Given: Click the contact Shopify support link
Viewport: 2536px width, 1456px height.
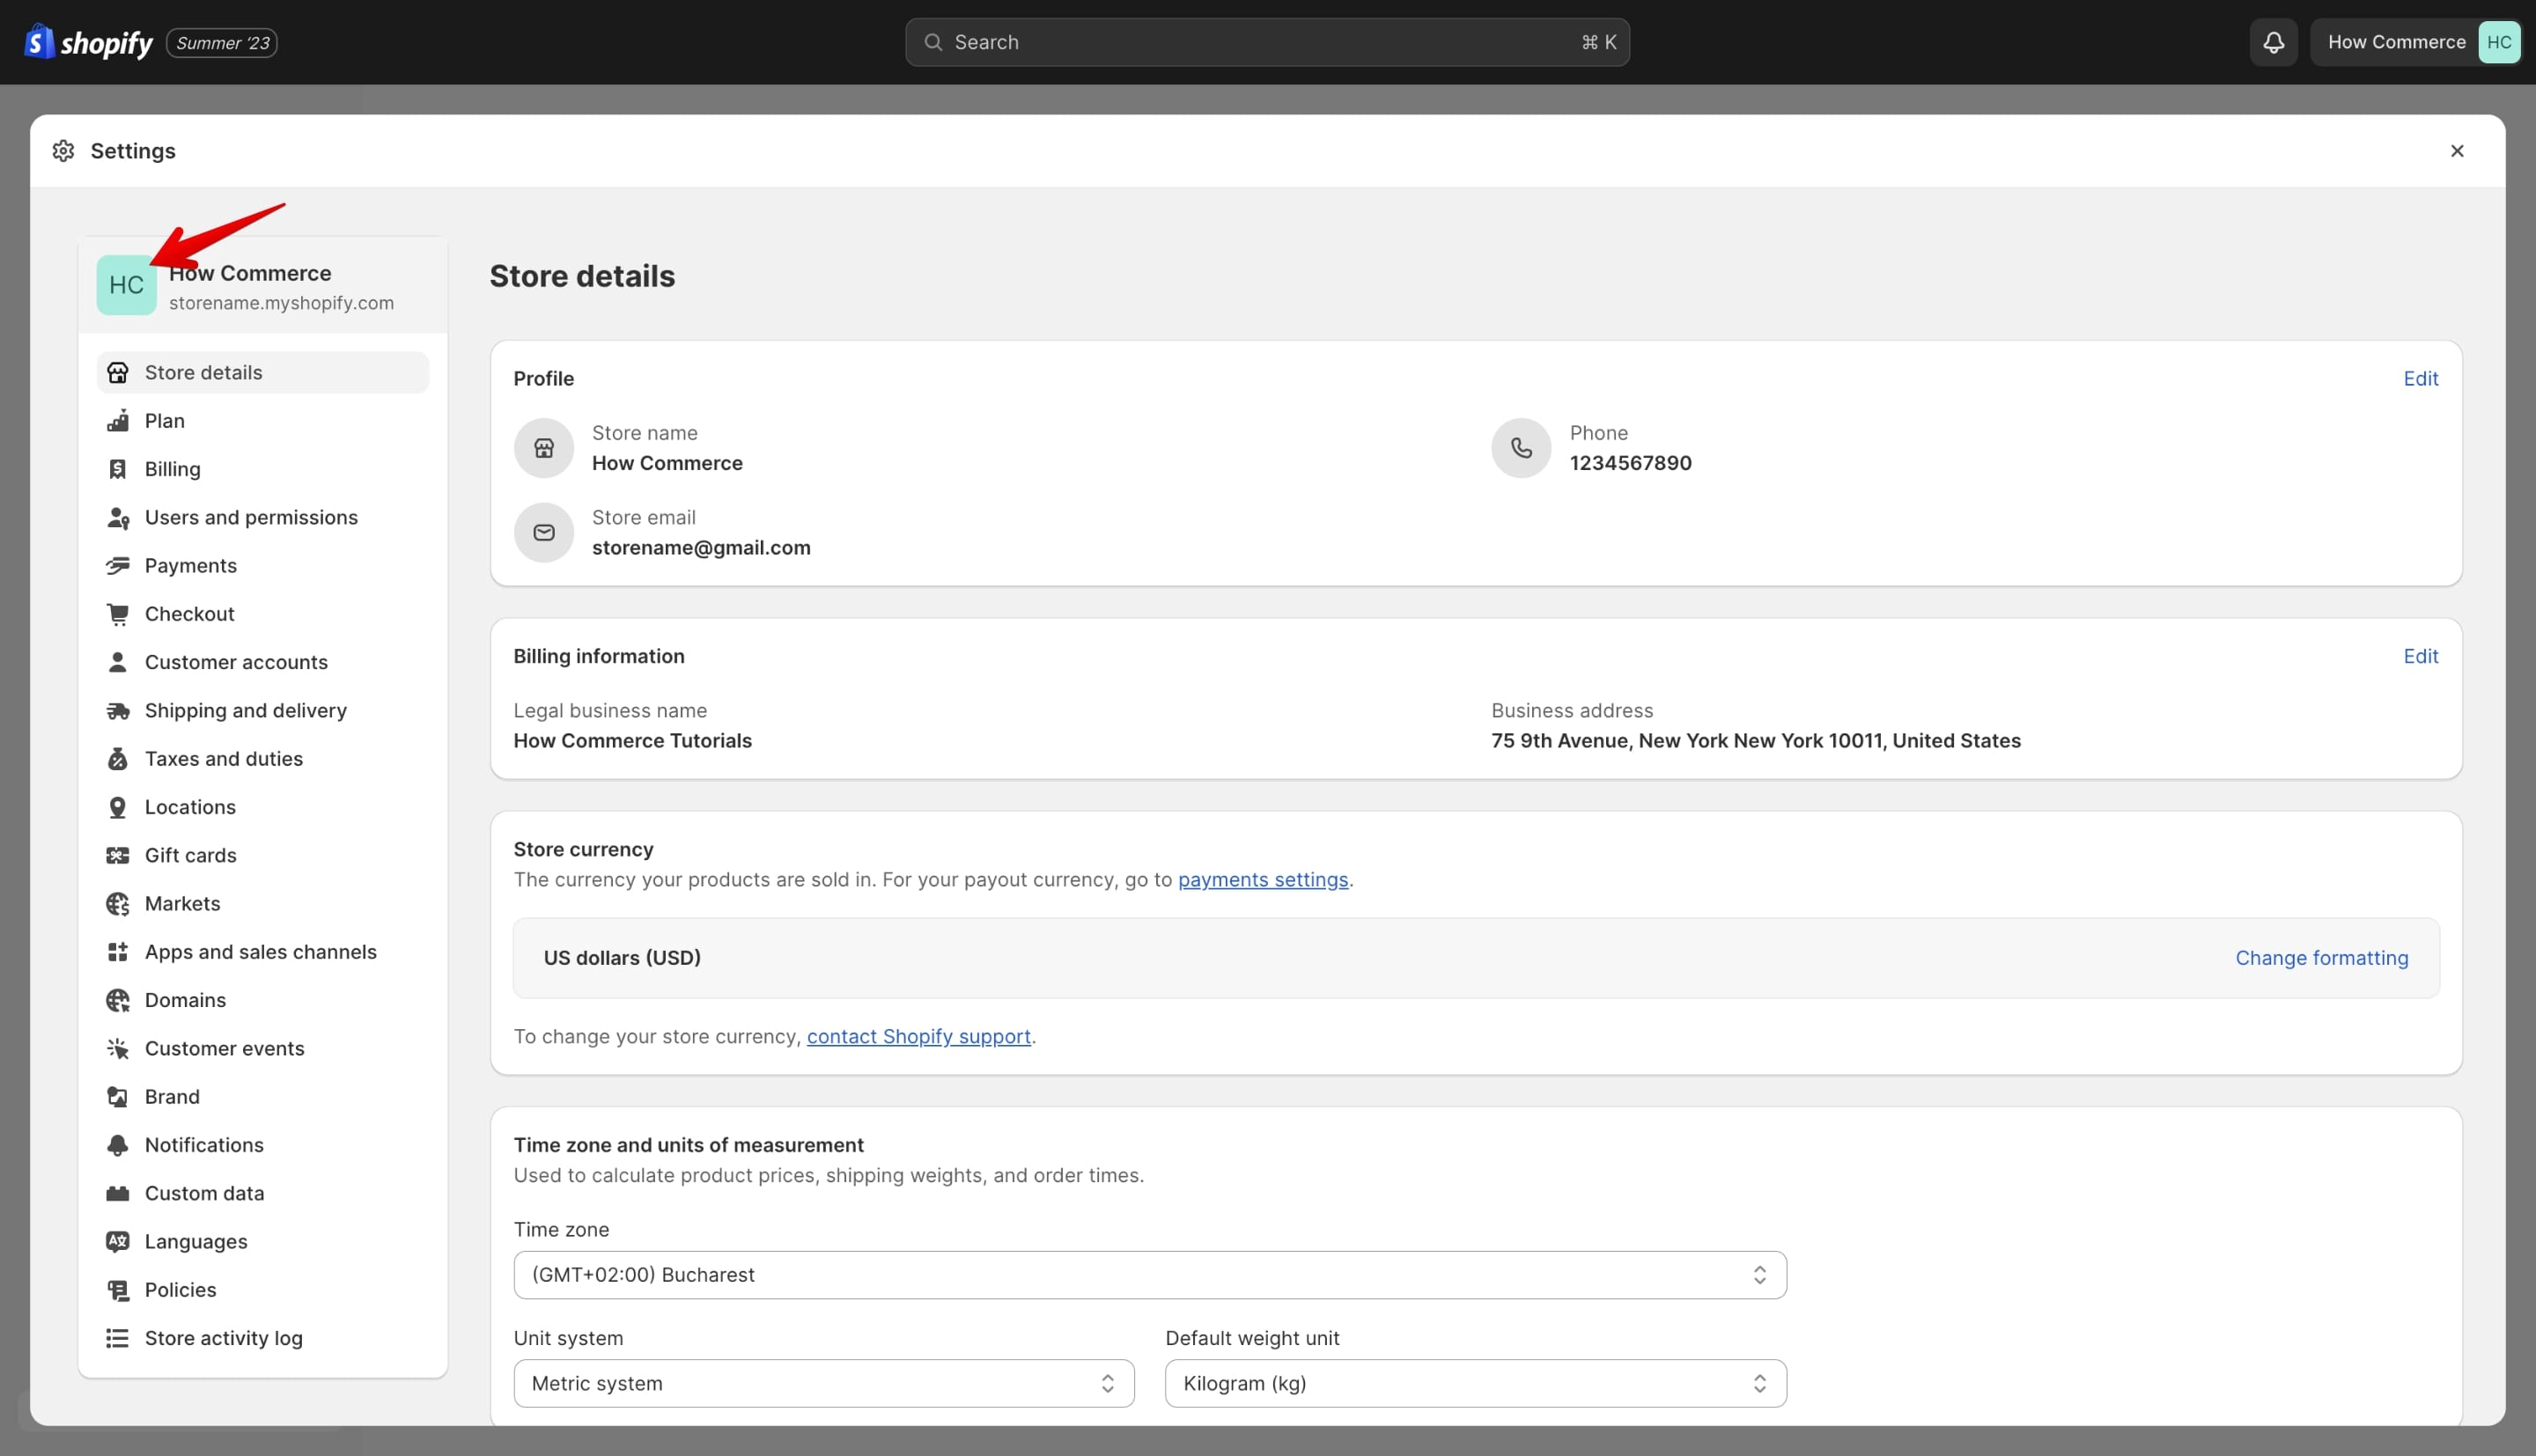Looking at the screenshot, I should (x=918, y=1037).
